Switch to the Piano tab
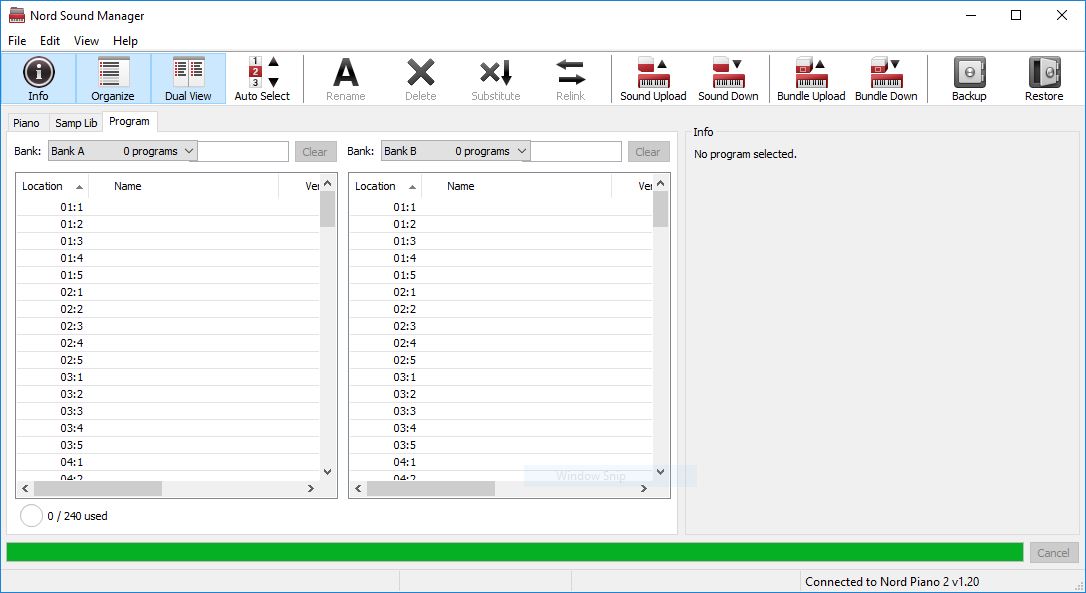This screenshot has height=593, width=1086. tap(27, 122)
